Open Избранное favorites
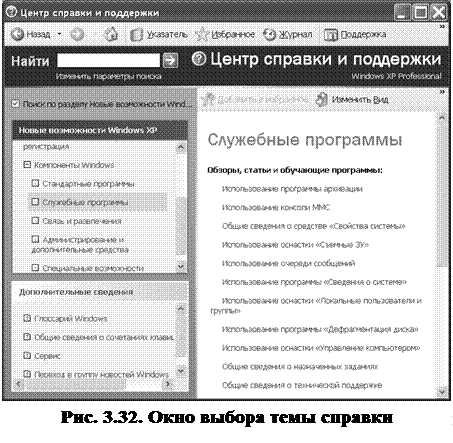Image resolution: width=453 pixels, height=443 pixels. pos(225,34)
